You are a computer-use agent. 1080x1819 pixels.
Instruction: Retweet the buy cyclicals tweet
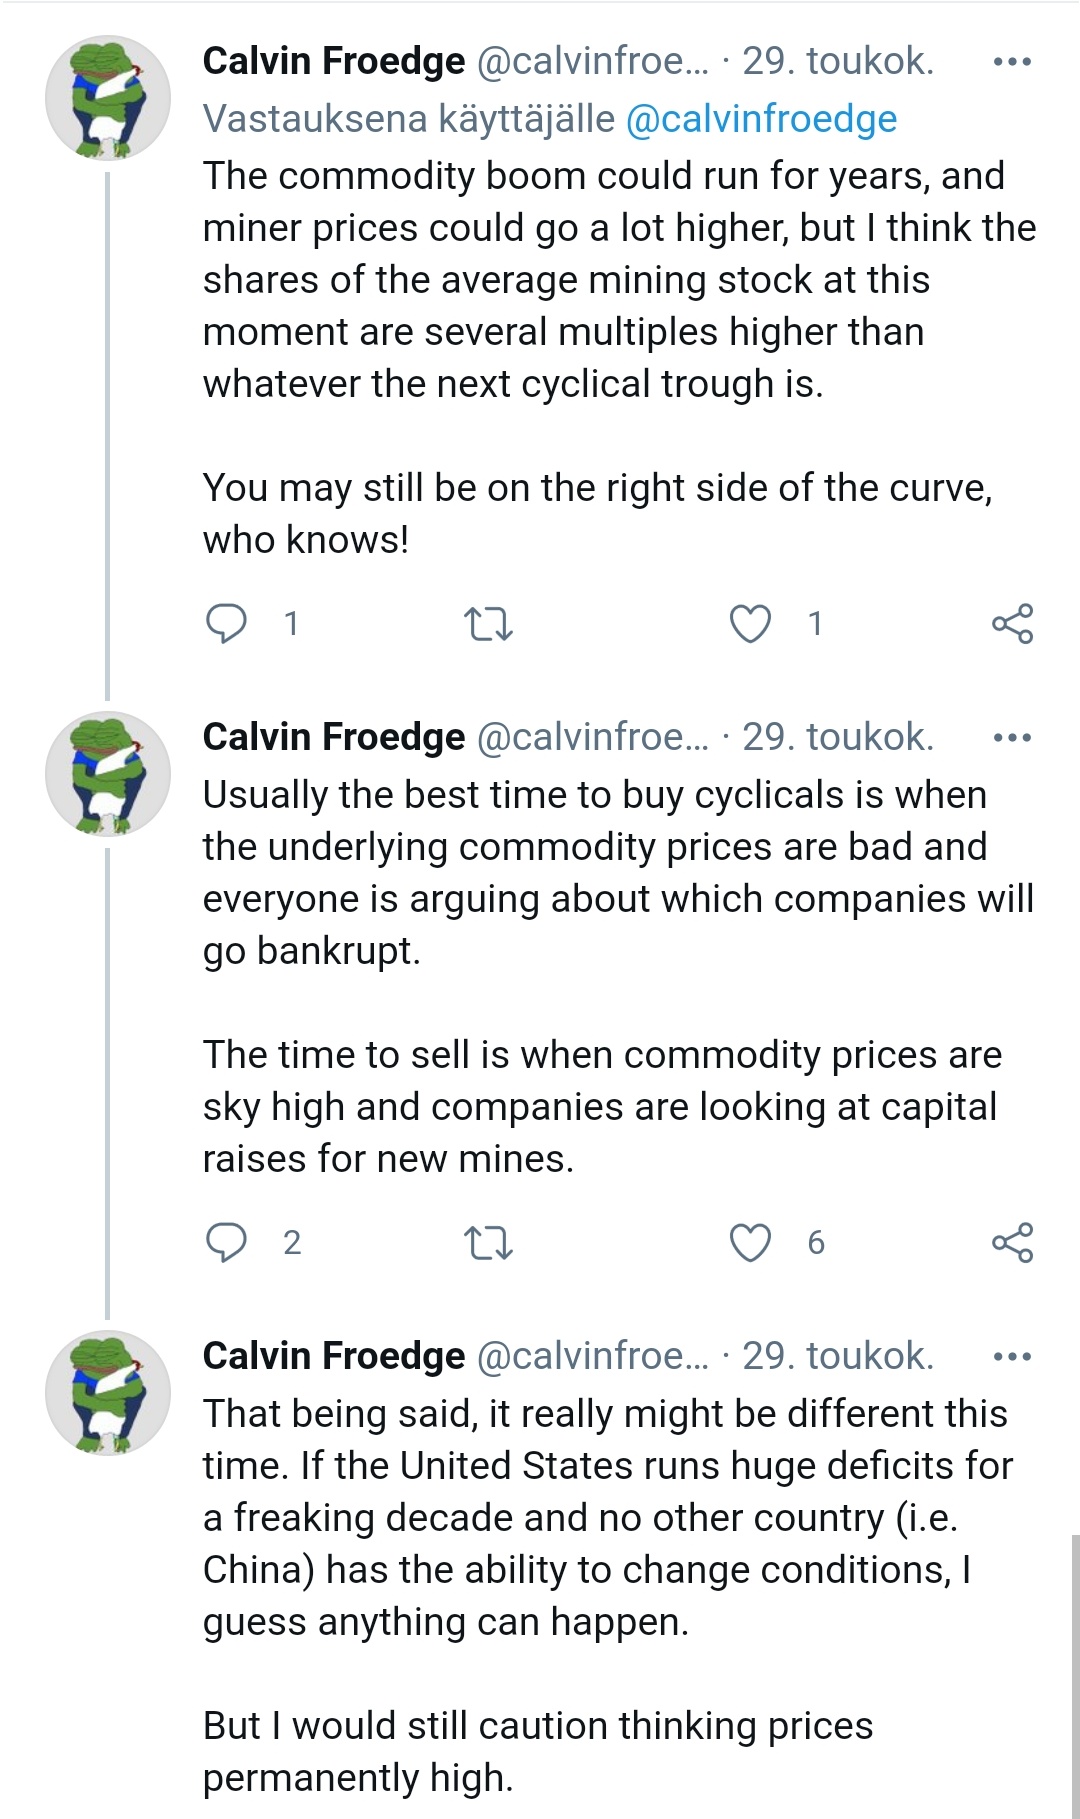(489, 1243)
